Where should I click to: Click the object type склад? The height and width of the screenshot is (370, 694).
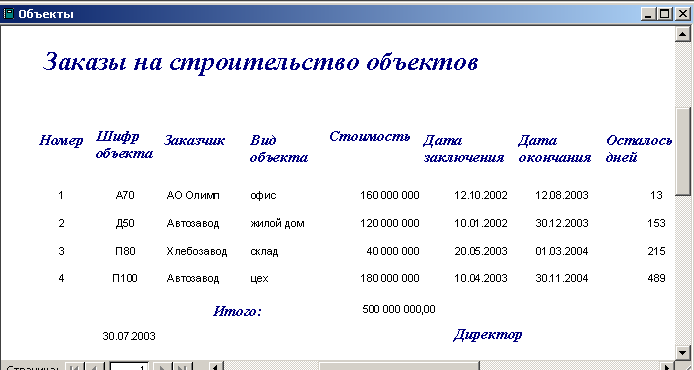tap(264, 252)
